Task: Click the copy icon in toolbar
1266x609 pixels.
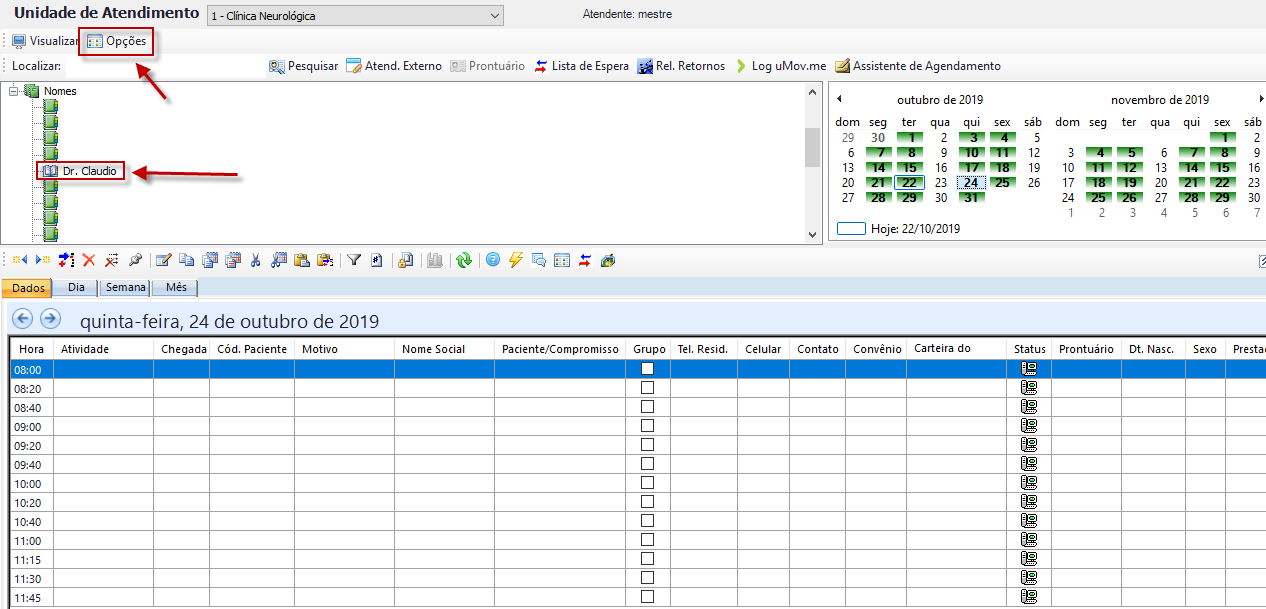Action: click(186, 260)
